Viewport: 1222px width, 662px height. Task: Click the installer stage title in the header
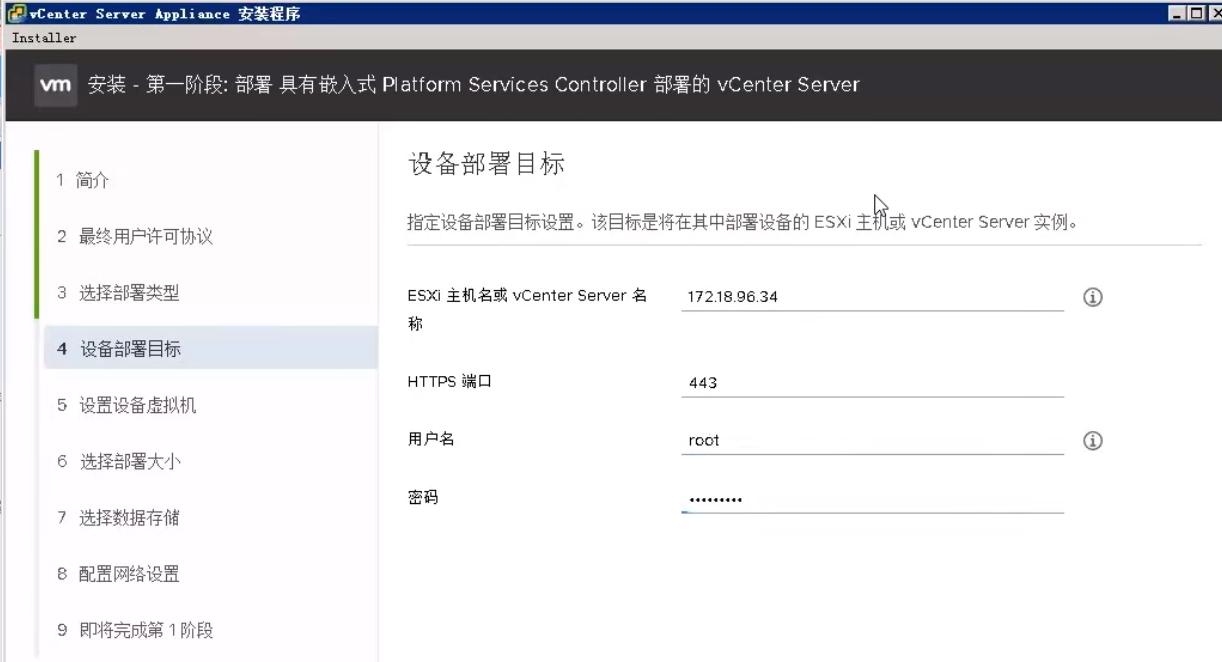click(x=474, y=85)
